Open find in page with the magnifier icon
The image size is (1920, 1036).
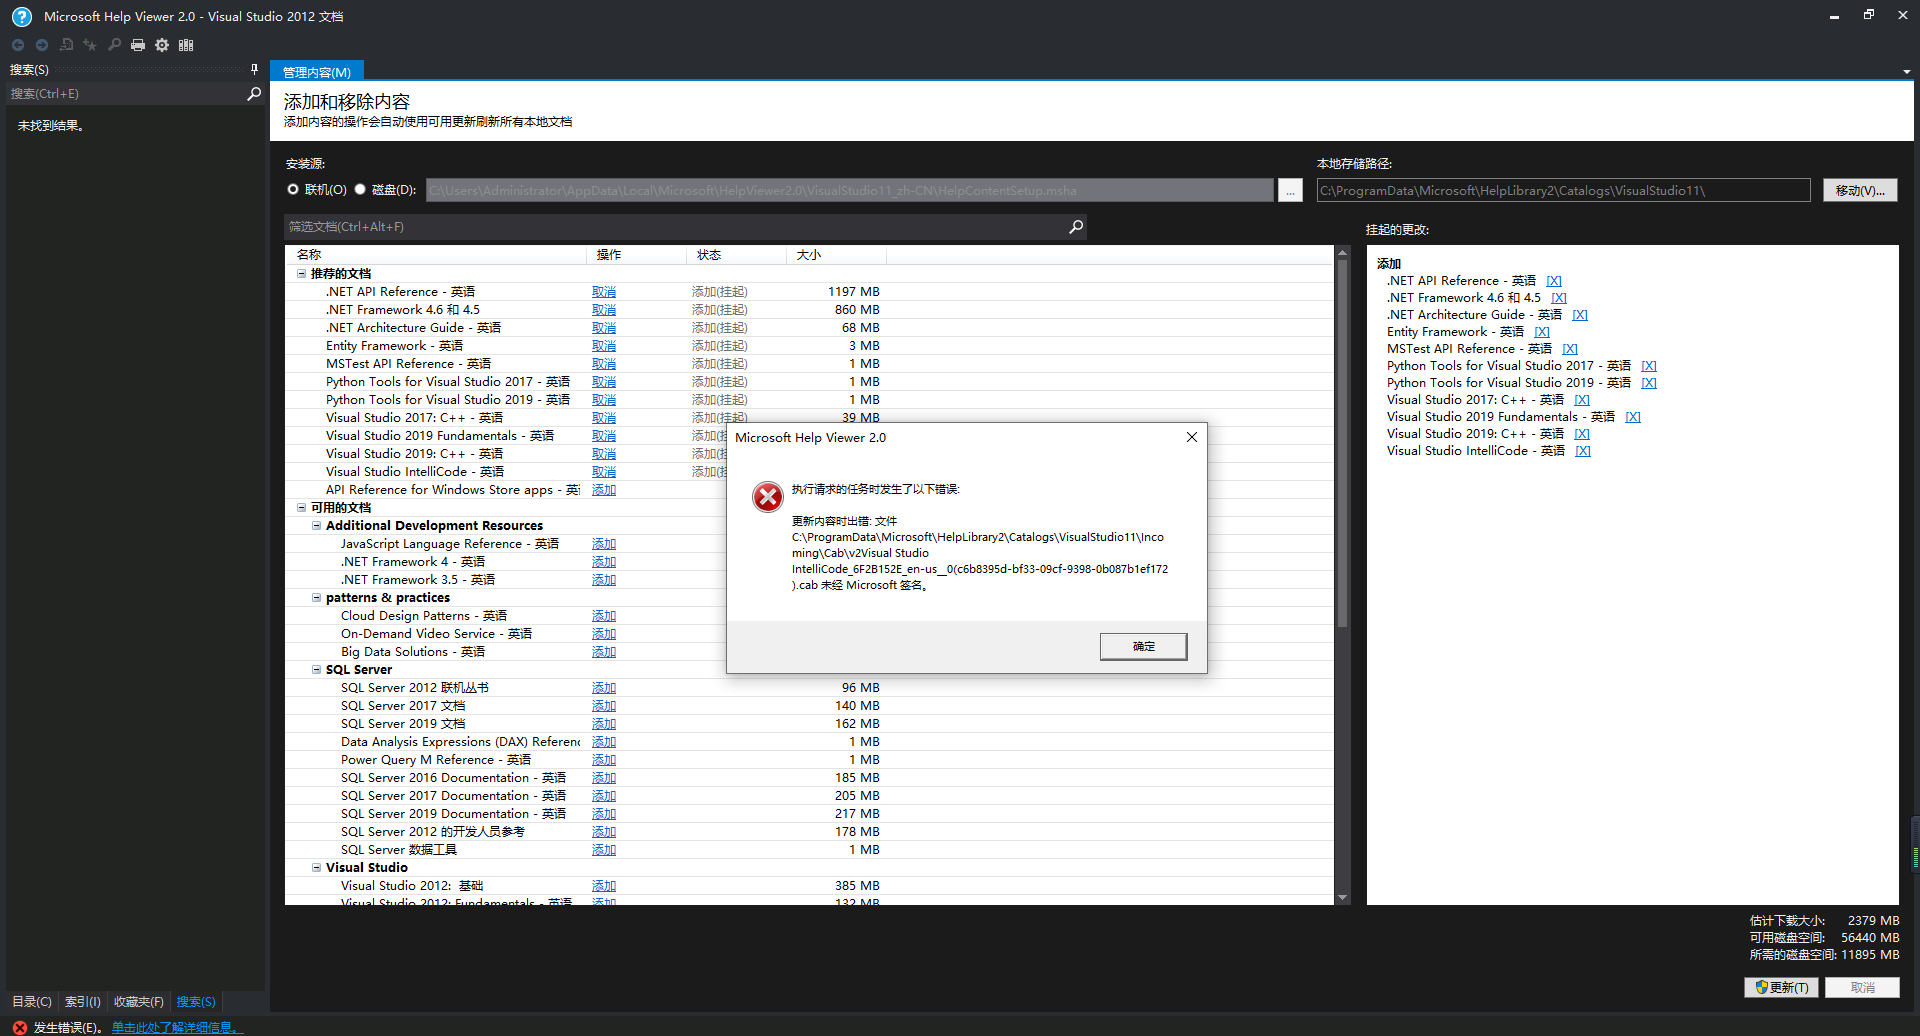pos(114,45)
